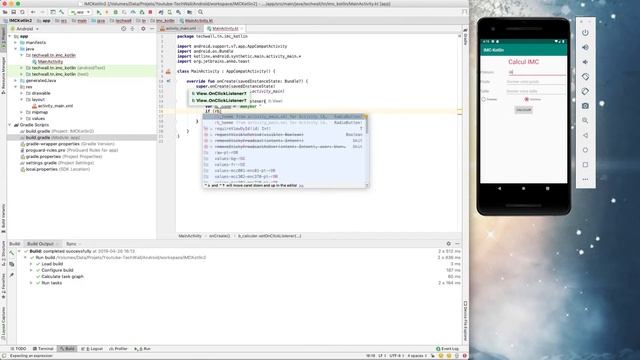Image resolution: width=640 pixels, height=360 pixels.
Task: Open Search Everywhere magnifier in toolbar
Action: click(200, 12)
